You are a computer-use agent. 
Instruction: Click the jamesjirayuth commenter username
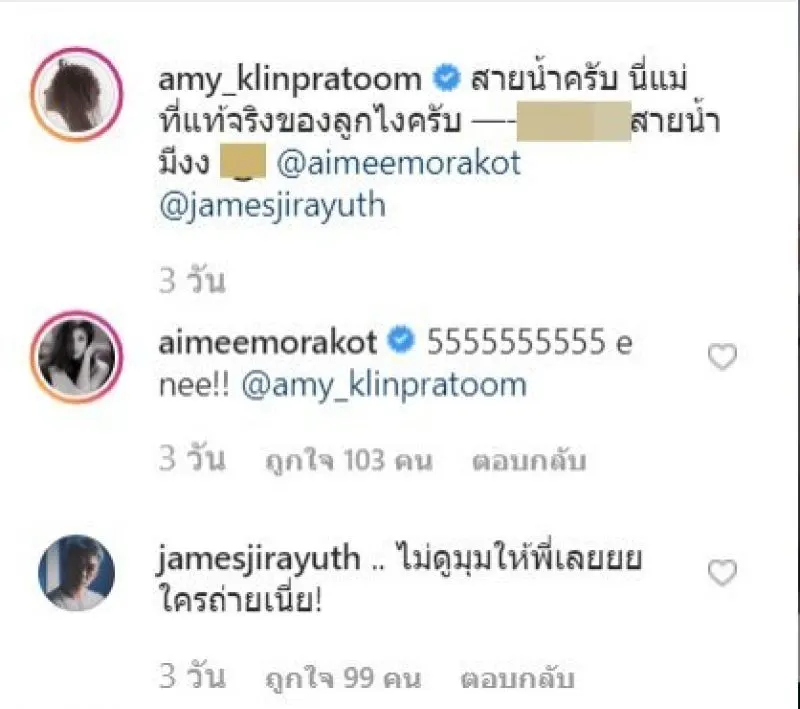(x=258, y=560)
